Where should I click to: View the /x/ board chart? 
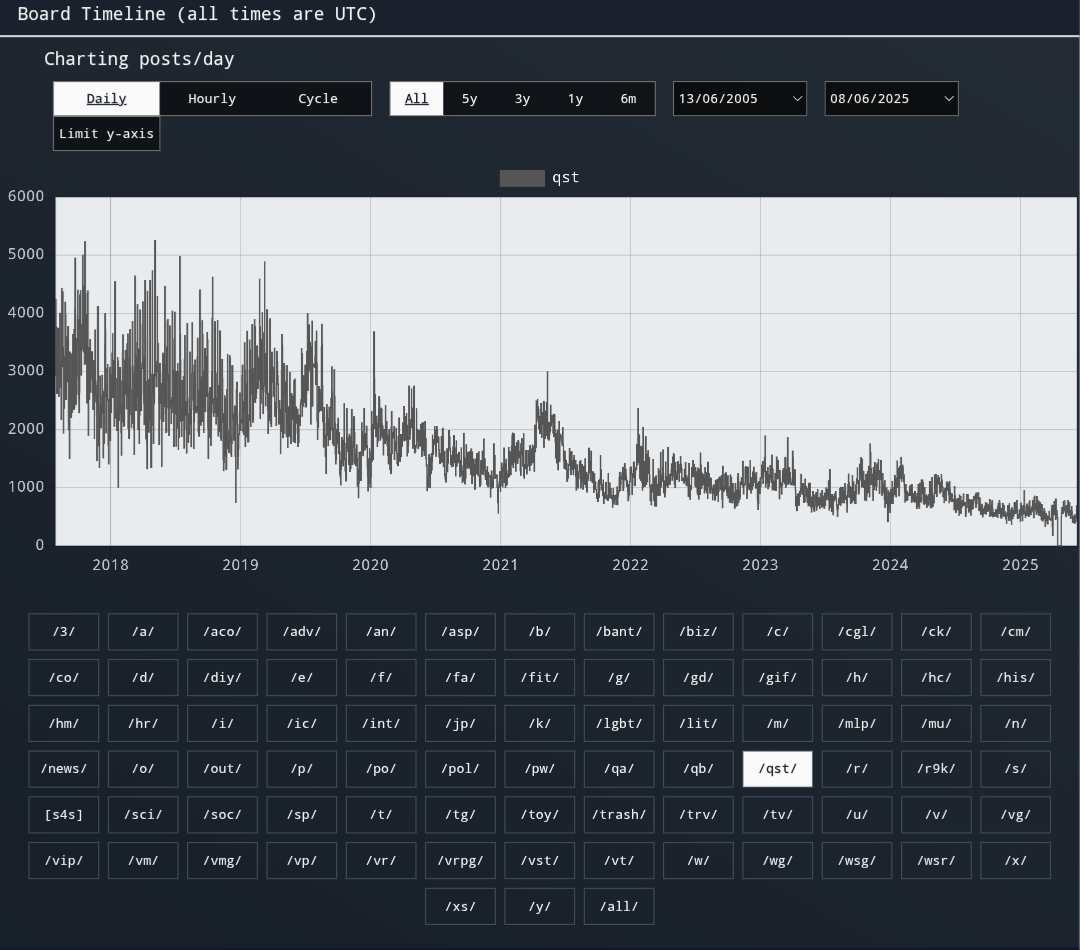[1015, 860]
